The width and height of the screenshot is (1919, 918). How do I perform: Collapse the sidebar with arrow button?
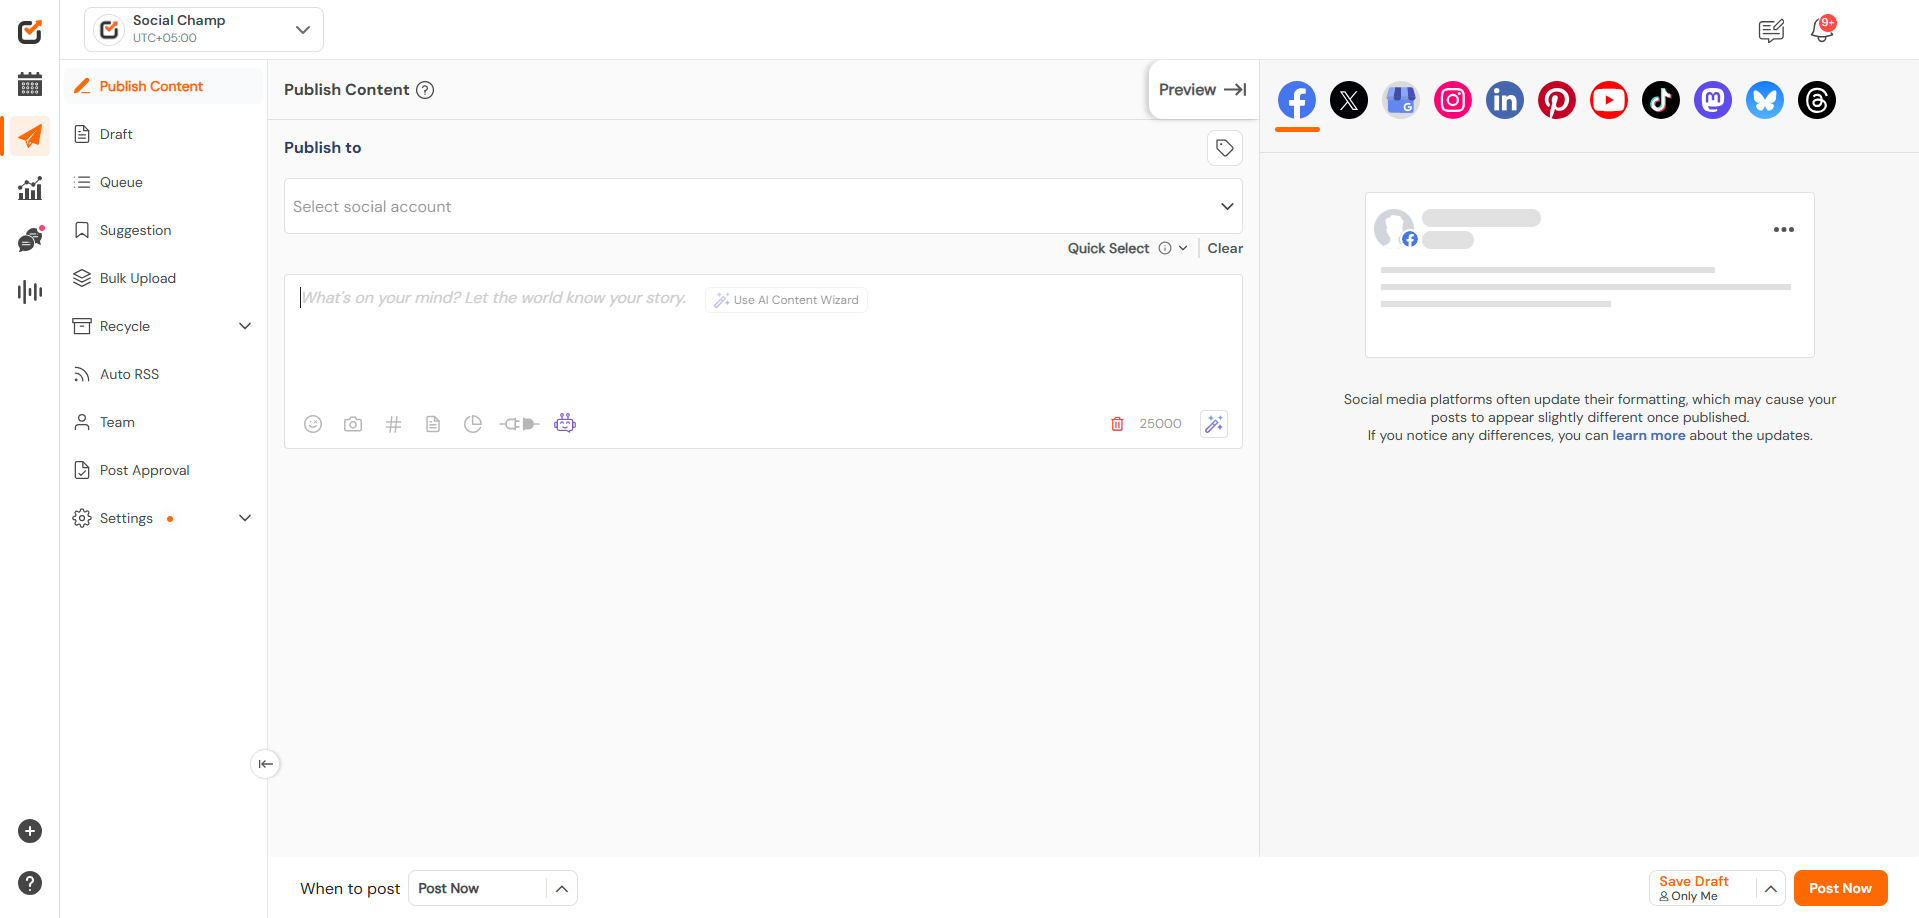click(265, 764)
